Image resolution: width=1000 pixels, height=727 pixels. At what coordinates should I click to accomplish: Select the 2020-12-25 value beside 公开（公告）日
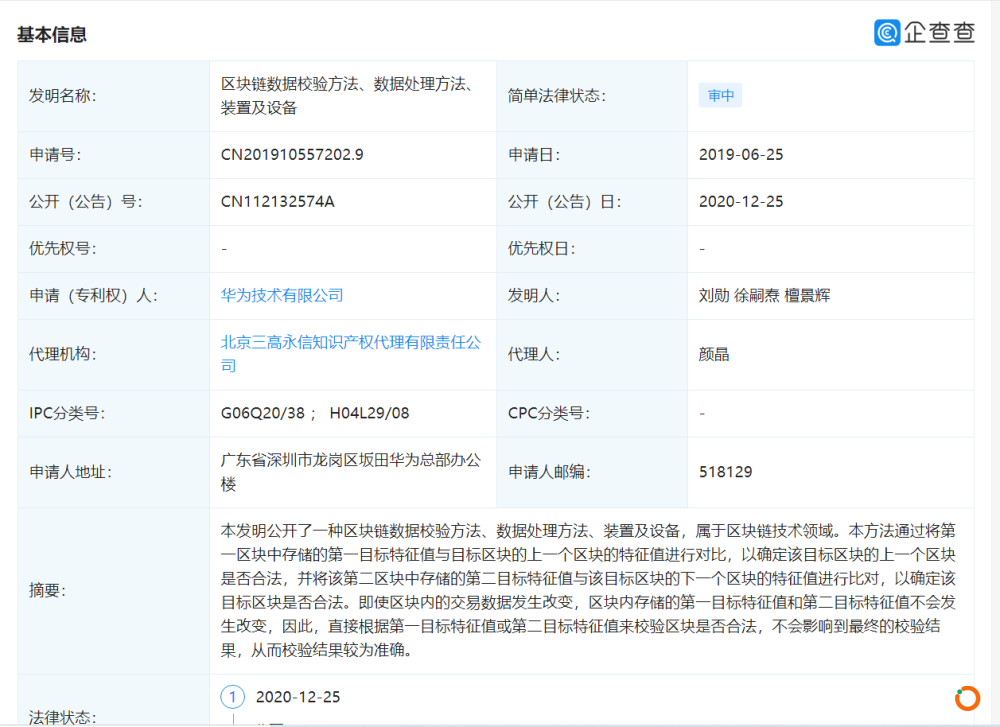tap(741, 202)
